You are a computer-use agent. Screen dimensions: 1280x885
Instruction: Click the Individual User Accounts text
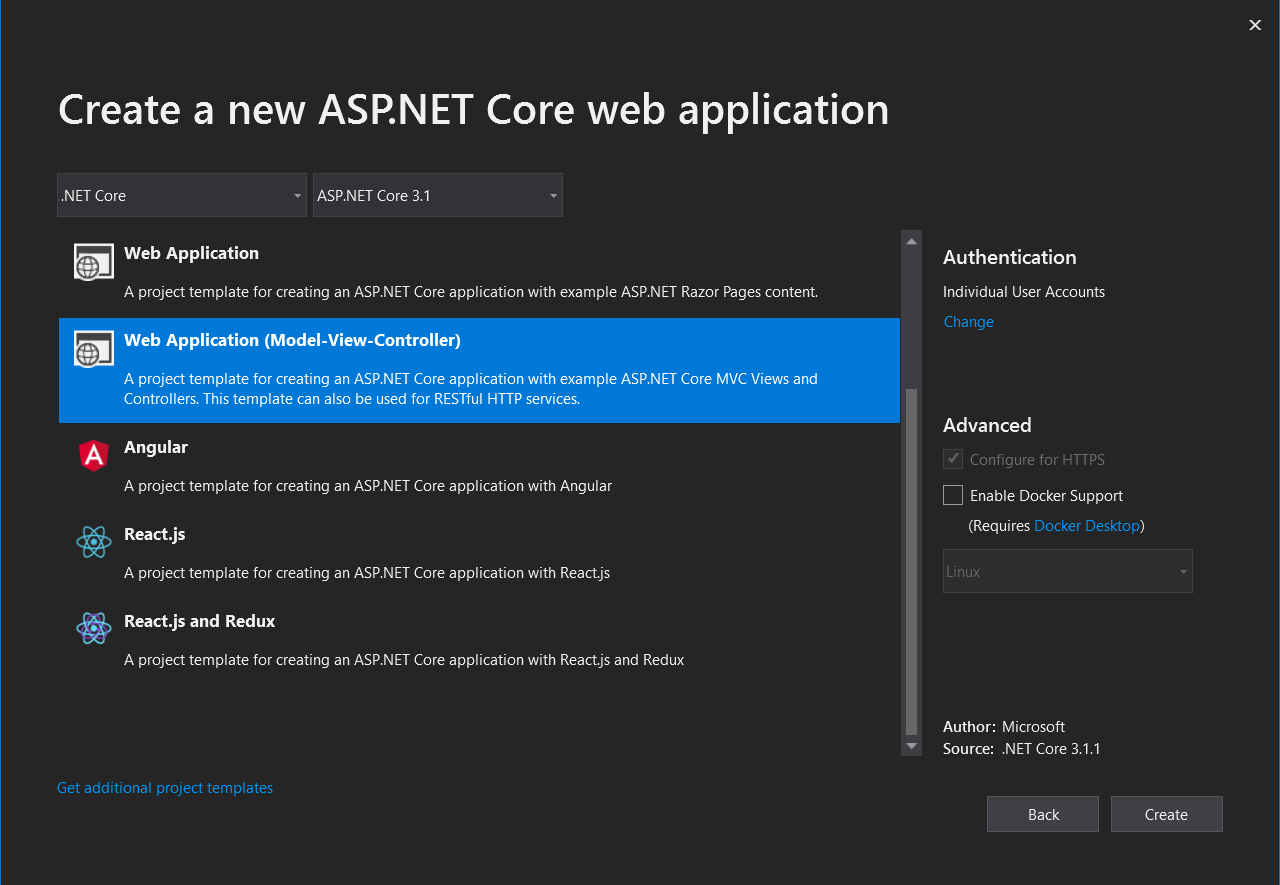[x=1024, y=292]
